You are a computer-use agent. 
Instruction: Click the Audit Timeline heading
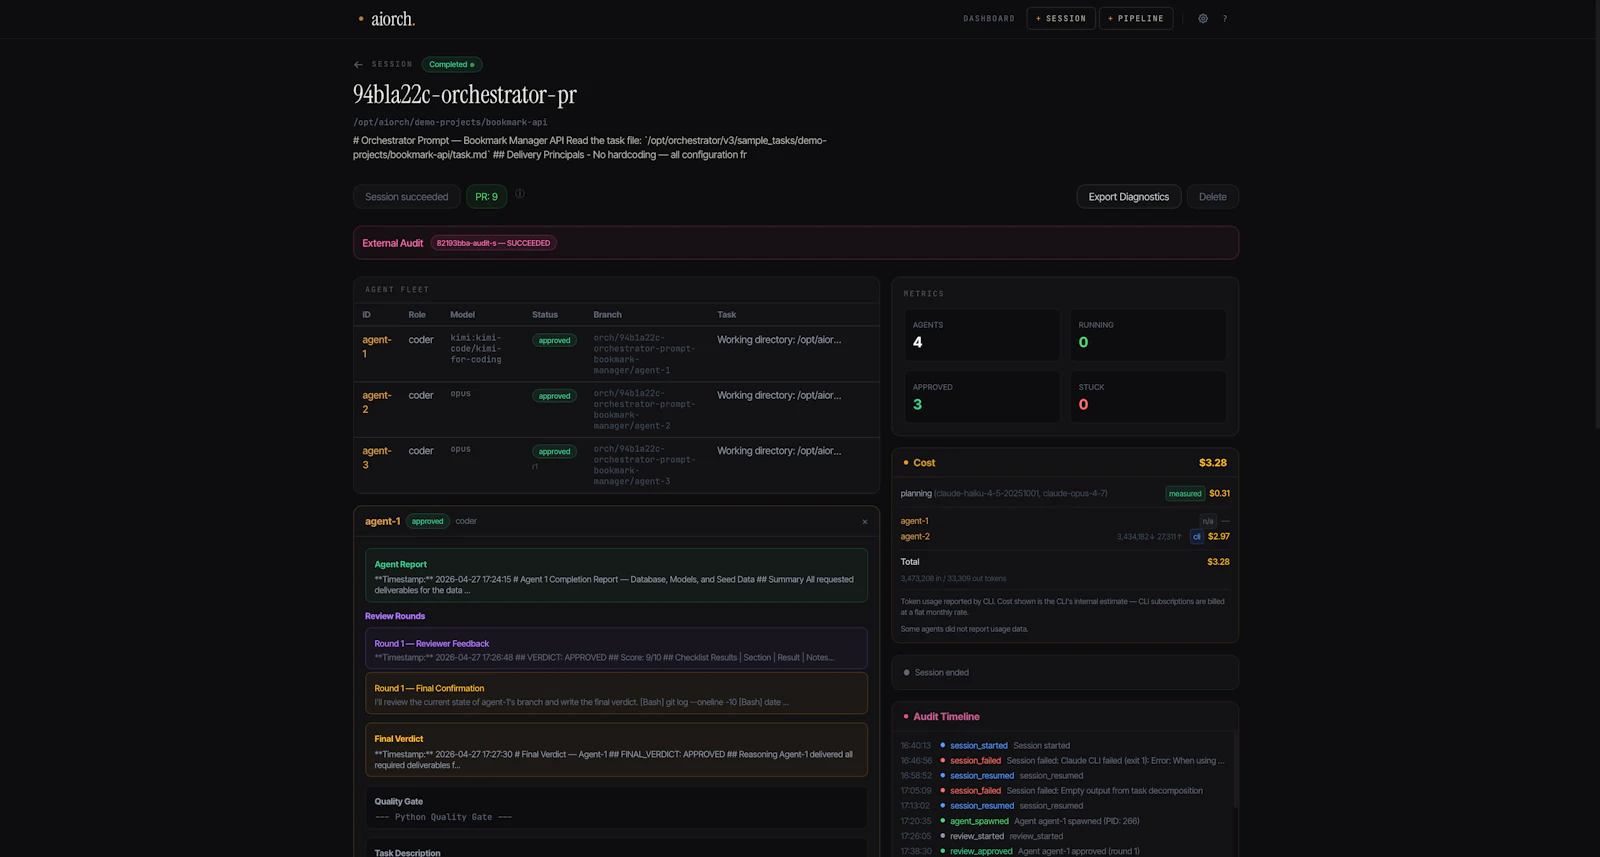(x=946, y=717)
